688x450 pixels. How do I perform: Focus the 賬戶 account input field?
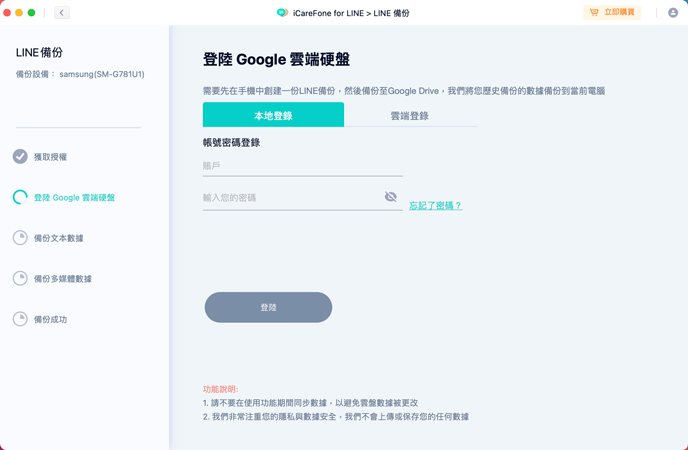click(303, 166)
